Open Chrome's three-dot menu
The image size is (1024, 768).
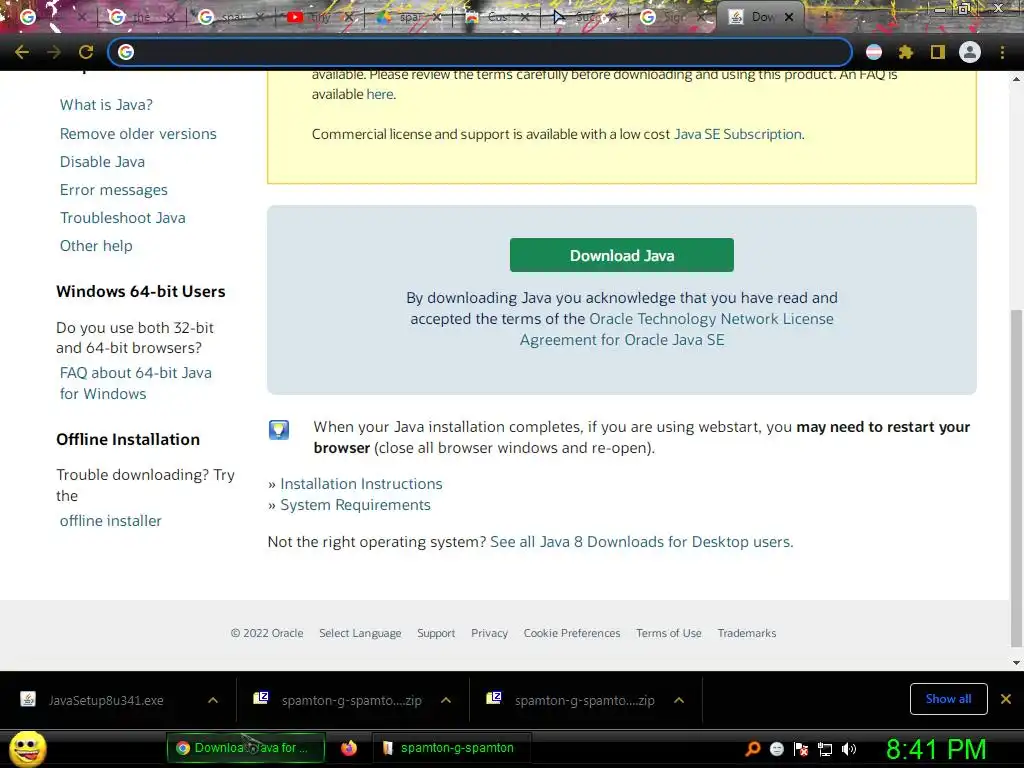coord(1002,52)
